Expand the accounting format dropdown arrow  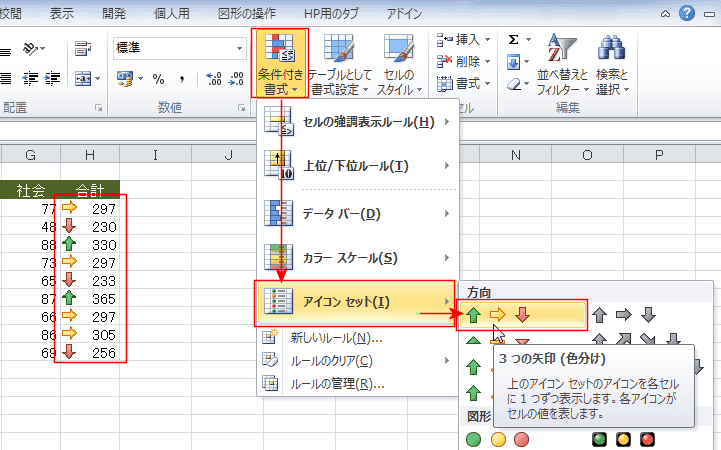tap(140, 79)
